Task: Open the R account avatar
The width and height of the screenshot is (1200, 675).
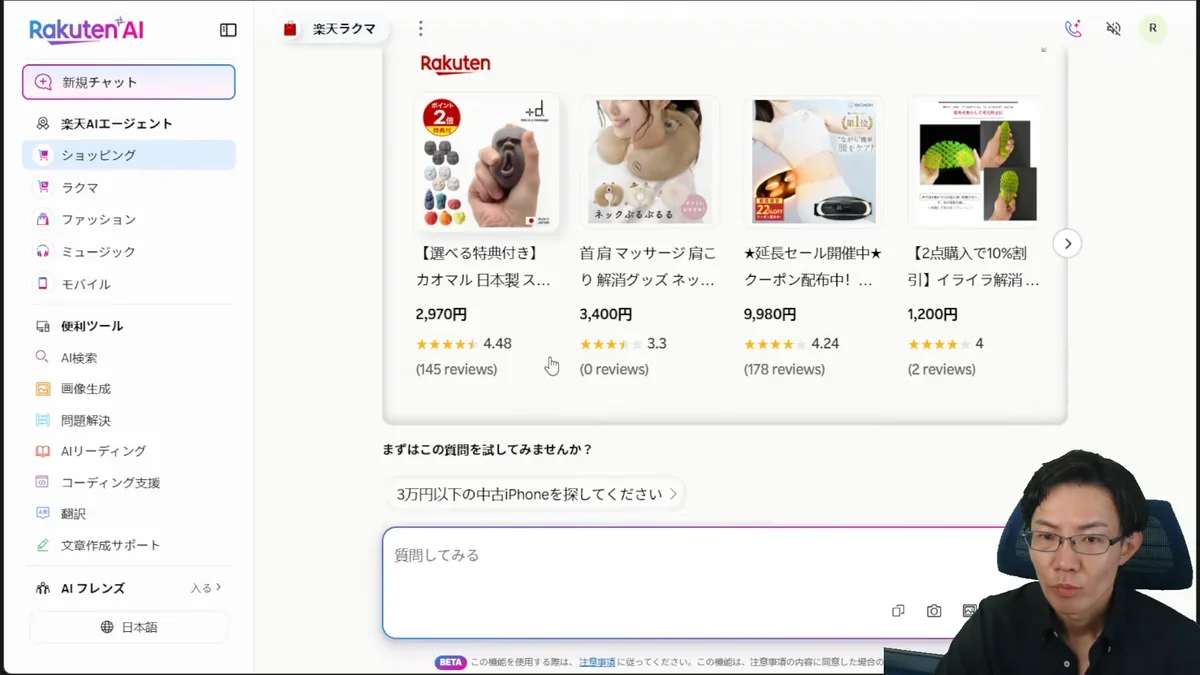Action: [x=1153, y=29]
